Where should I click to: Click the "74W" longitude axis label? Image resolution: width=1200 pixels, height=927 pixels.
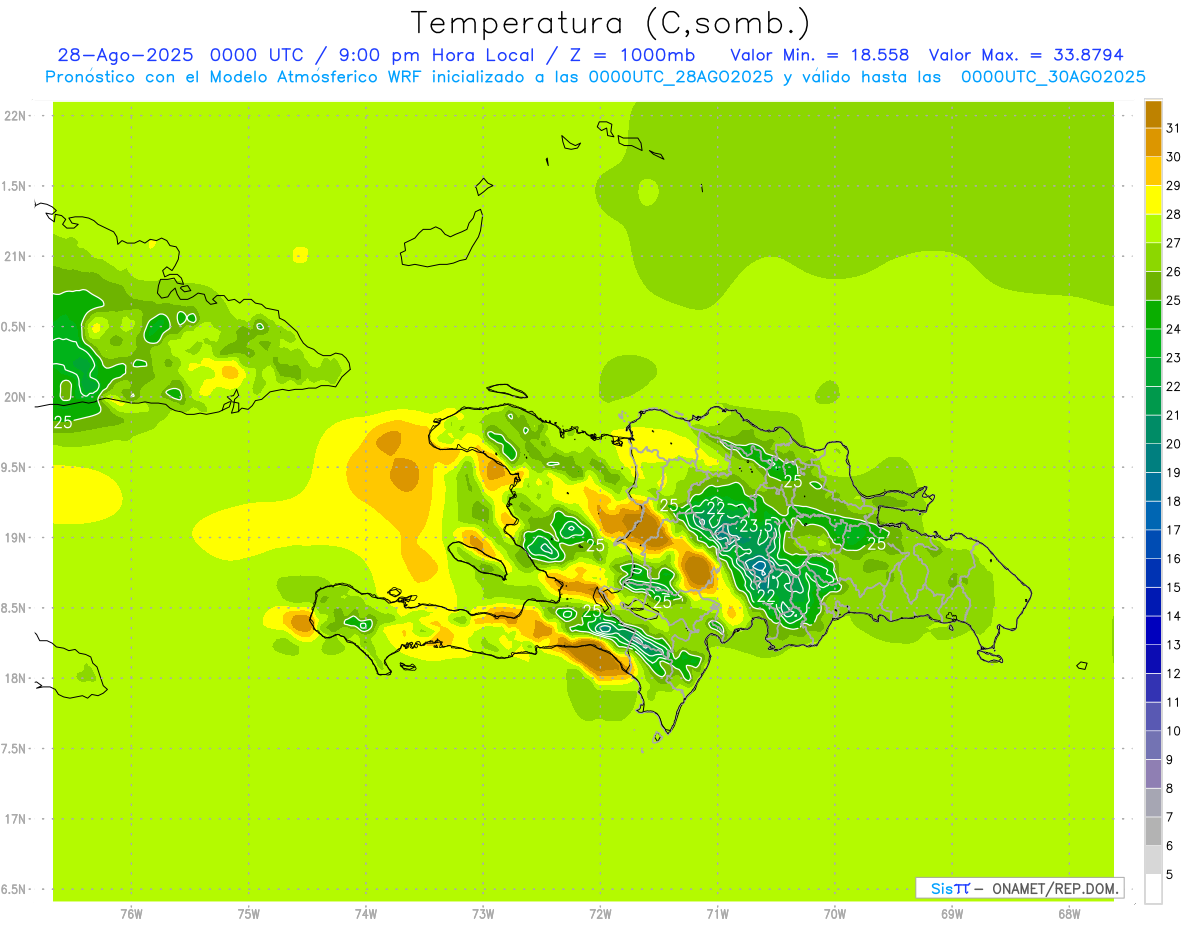366,914
